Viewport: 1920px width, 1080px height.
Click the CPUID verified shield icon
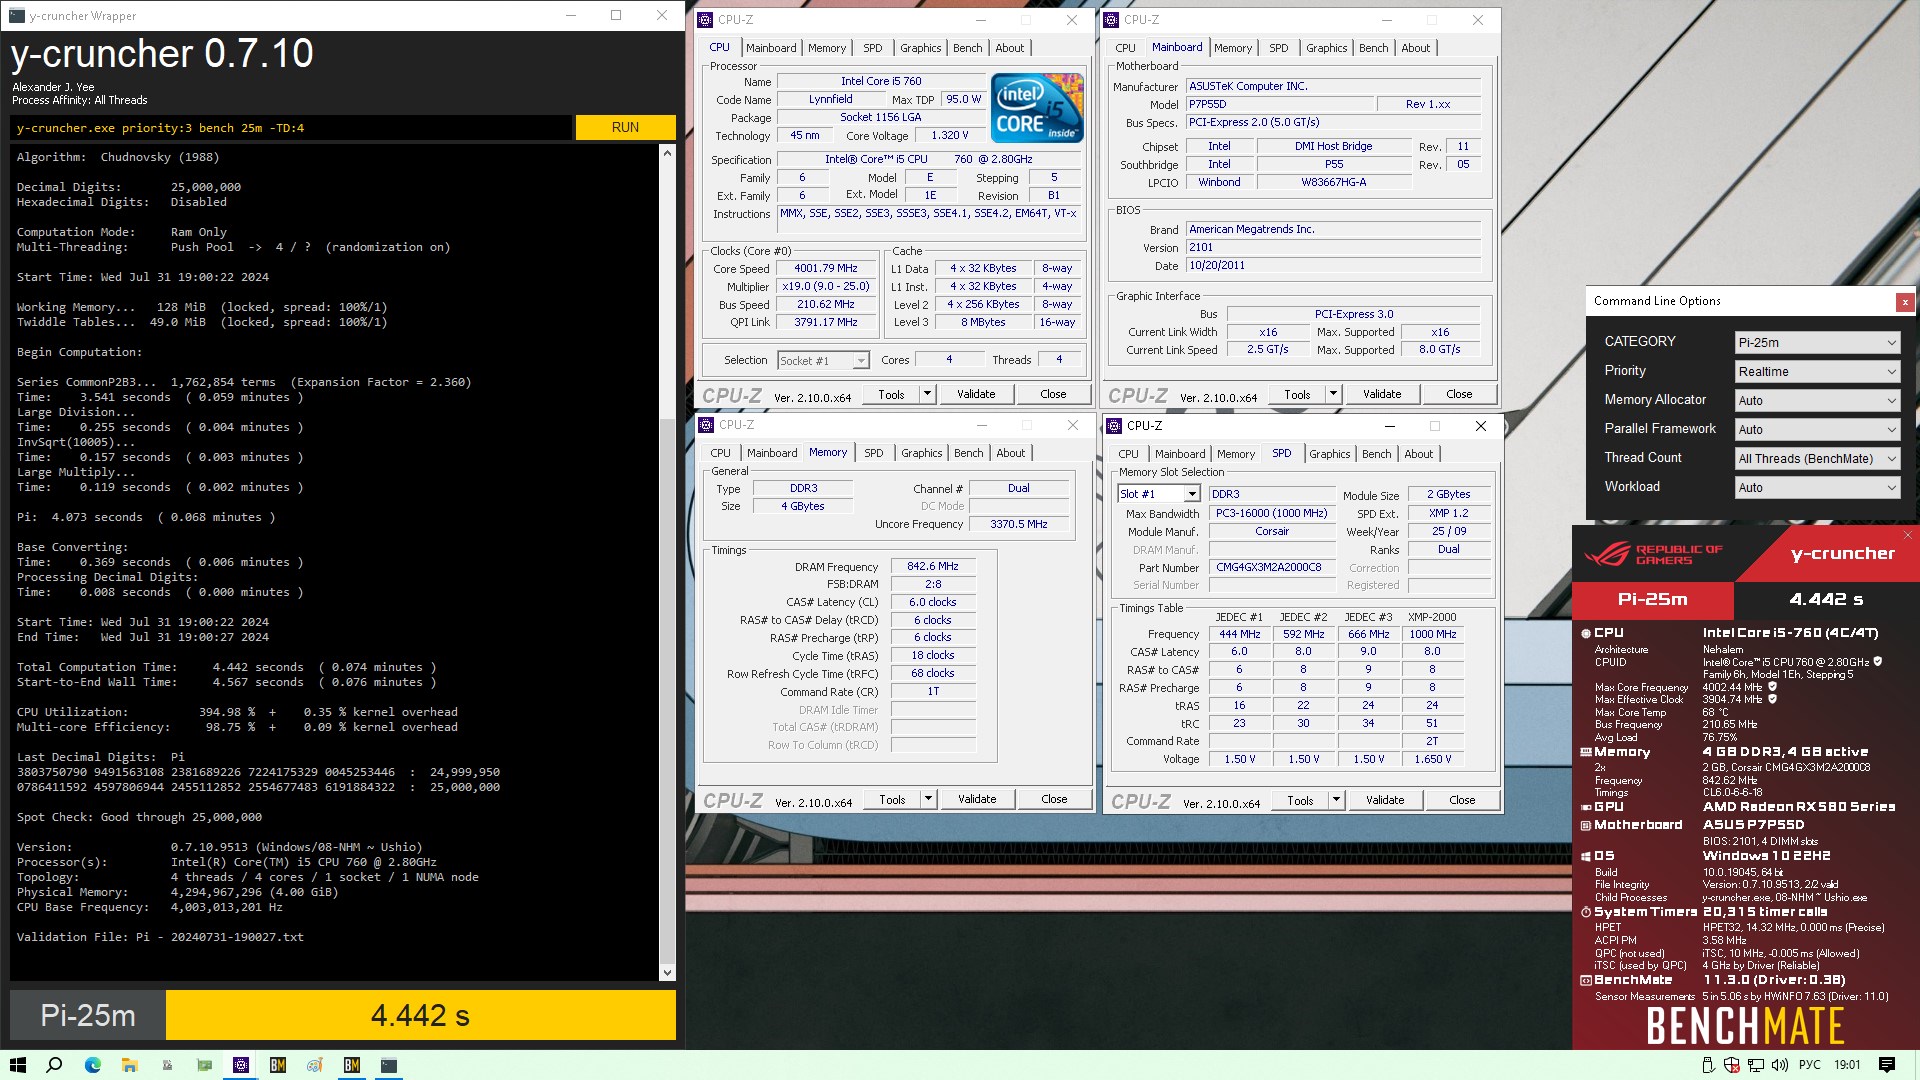tap(1878, 662)
